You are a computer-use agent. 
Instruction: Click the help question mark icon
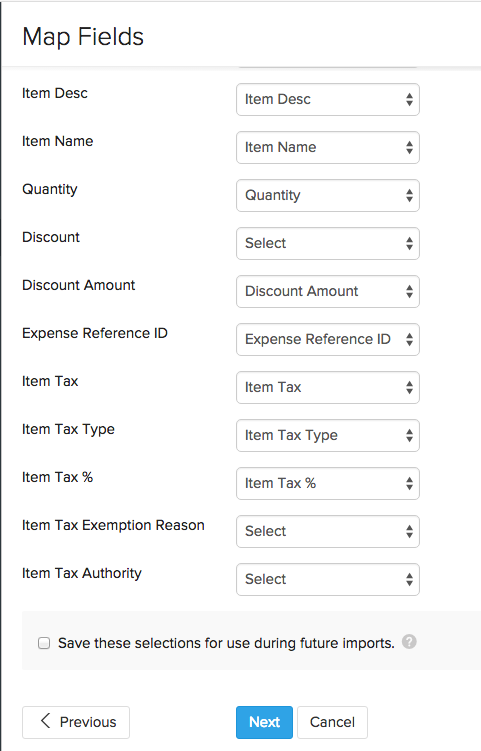tap(409, 642)
